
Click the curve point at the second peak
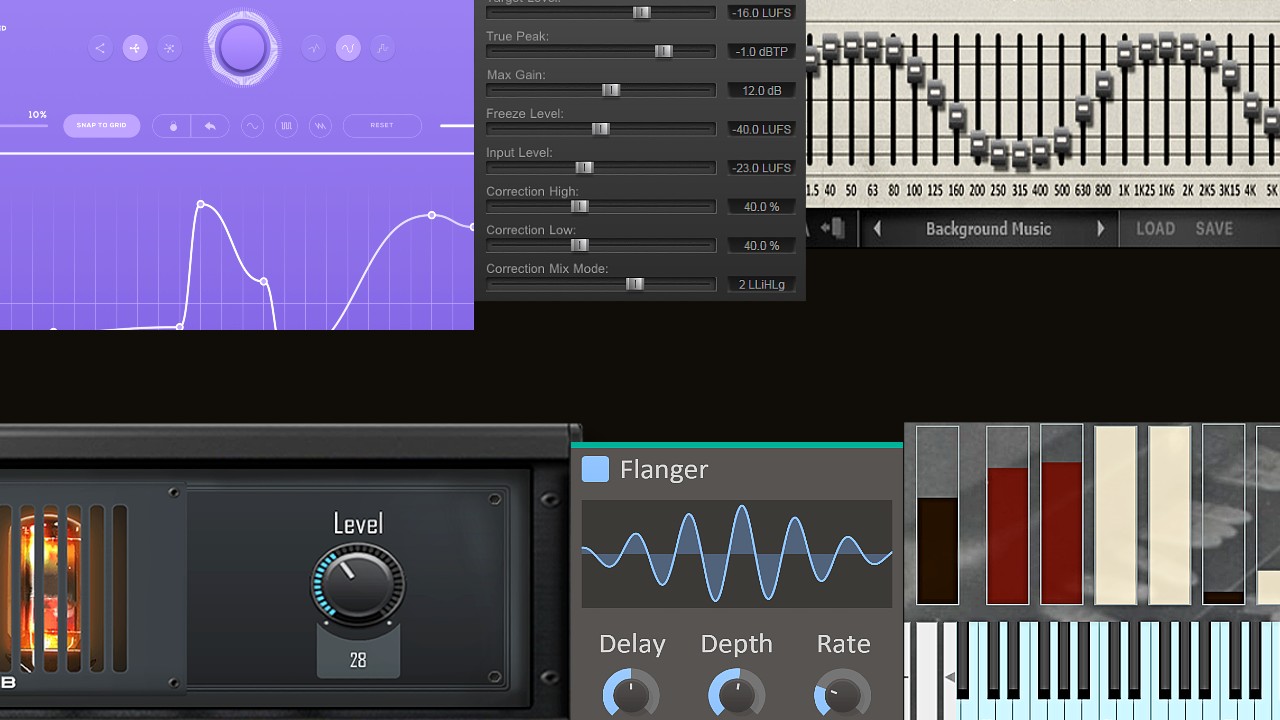pyautogui.click(x=432, y=215)
